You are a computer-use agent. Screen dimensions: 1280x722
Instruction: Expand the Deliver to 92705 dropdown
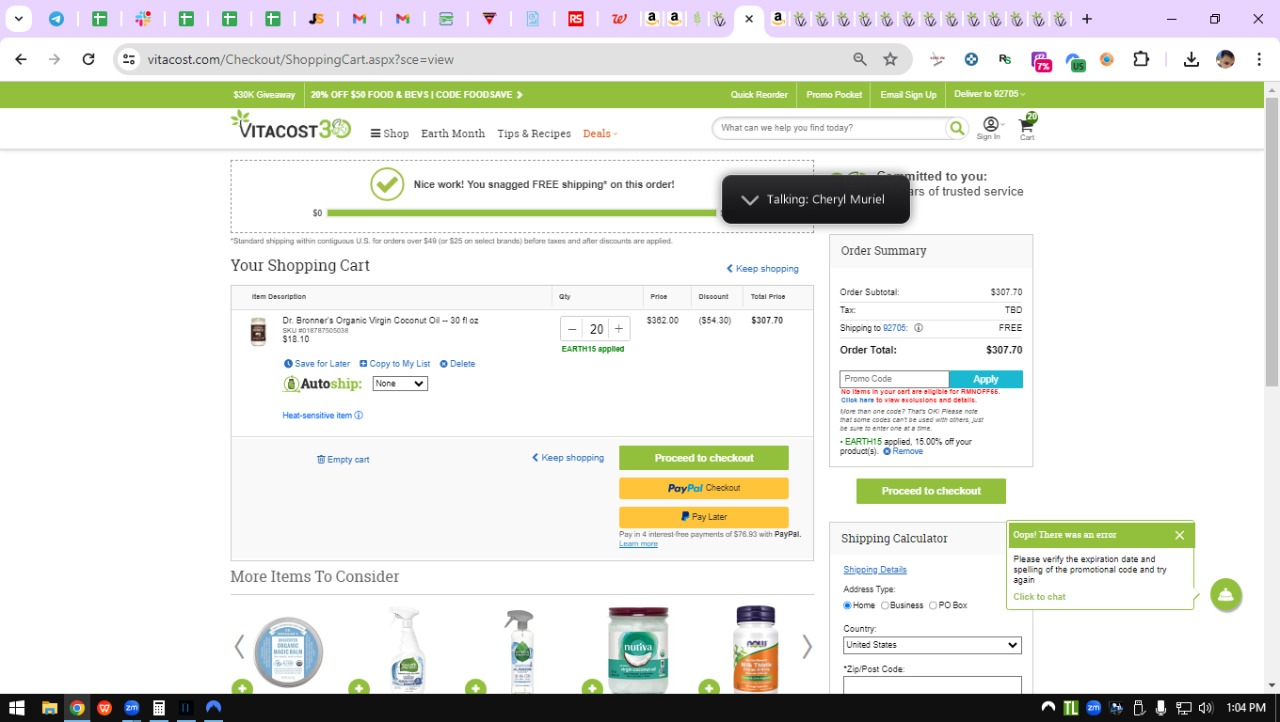(990, 94)
